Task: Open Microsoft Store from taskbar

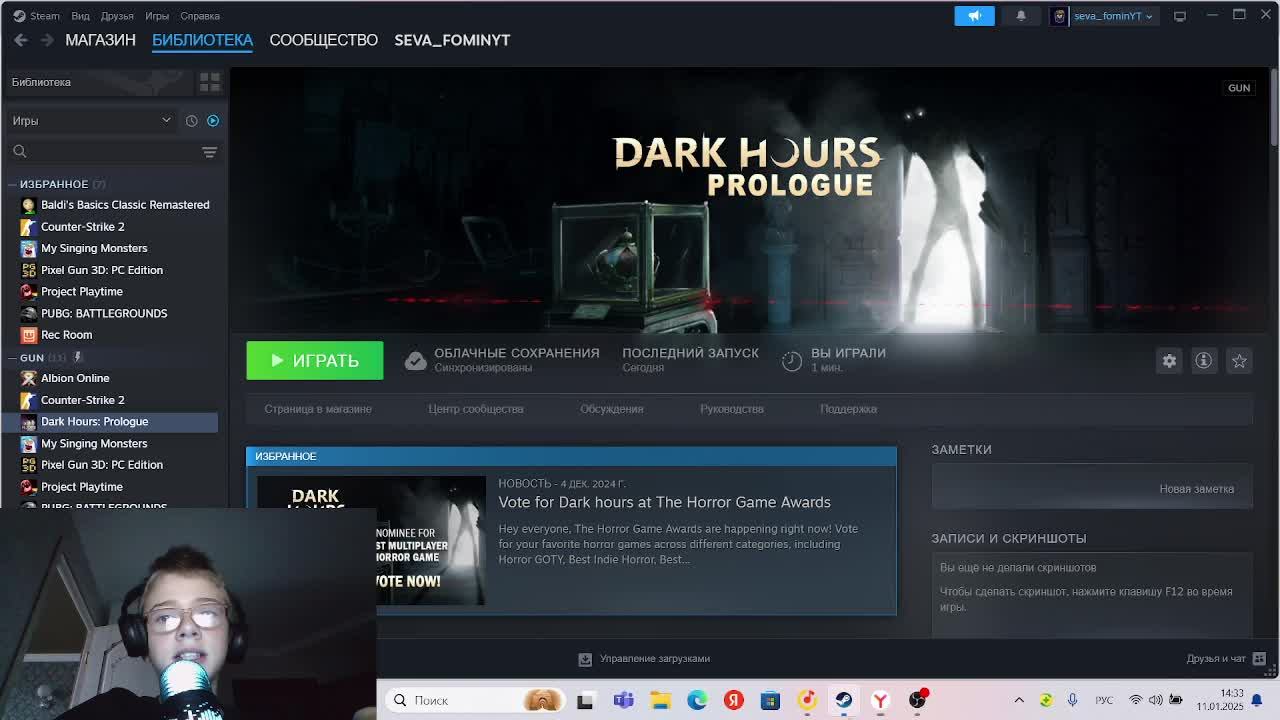Action: [770, 700]
